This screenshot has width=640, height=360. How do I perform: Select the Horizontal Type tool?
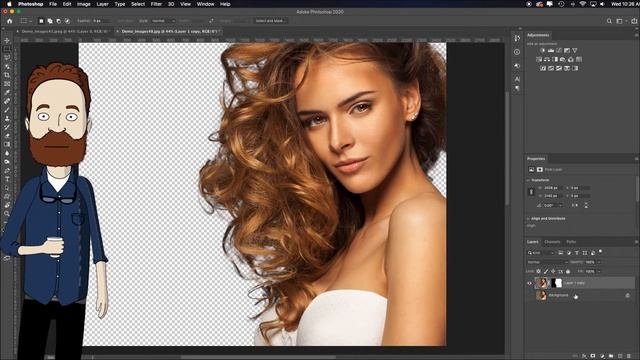(7, 179)
